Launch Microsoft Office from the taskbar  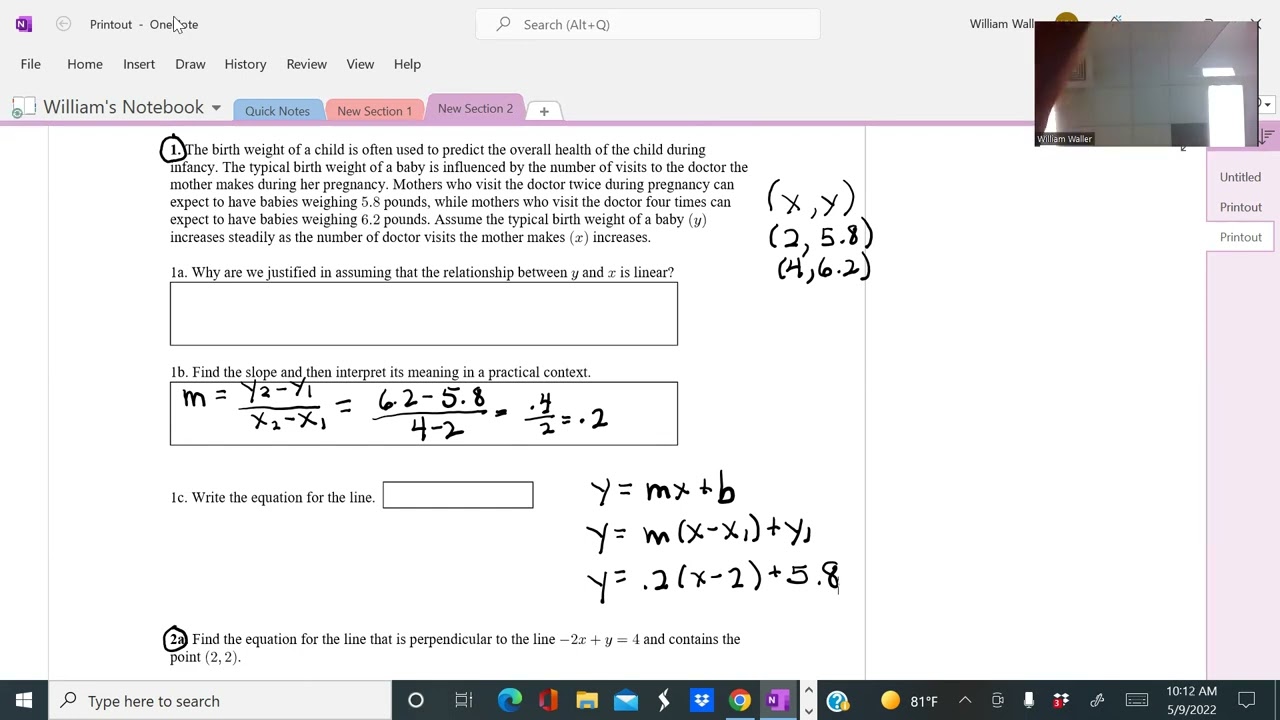click(x=548, y=700)
